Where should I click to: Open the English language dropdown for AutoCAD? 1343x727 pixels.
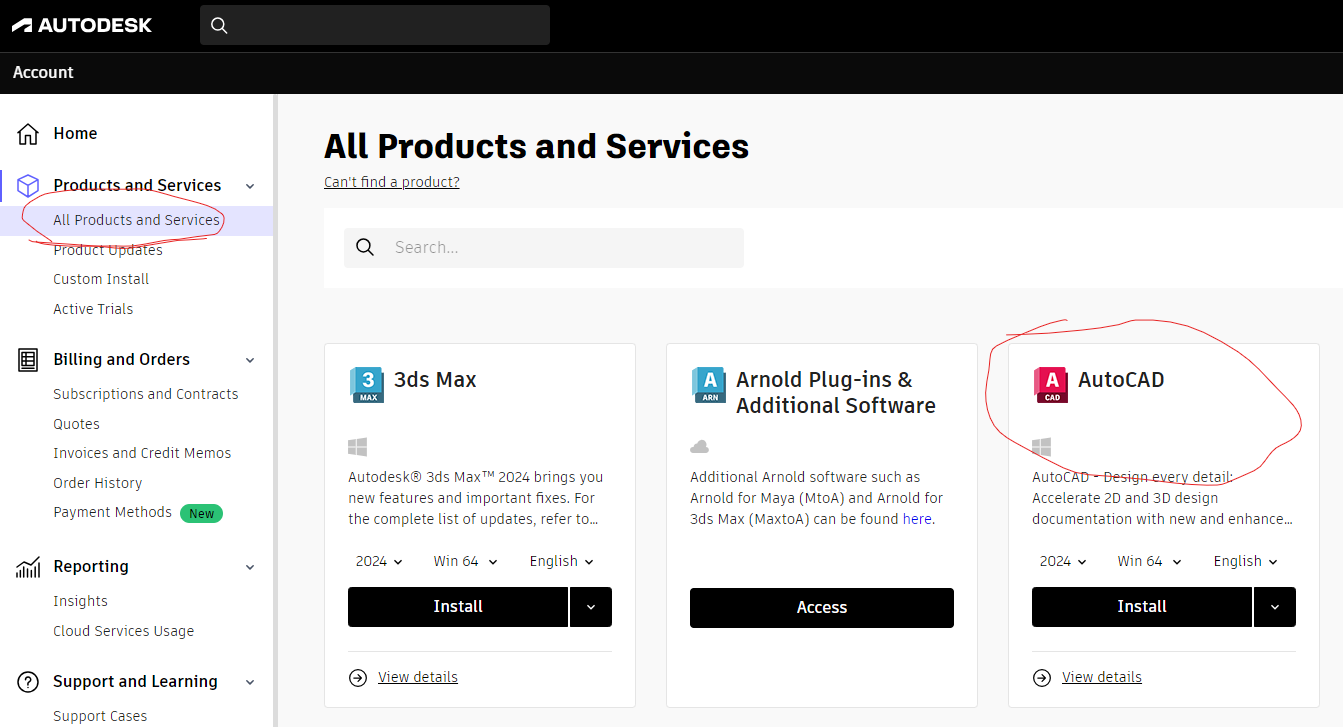coord(1245,561)
